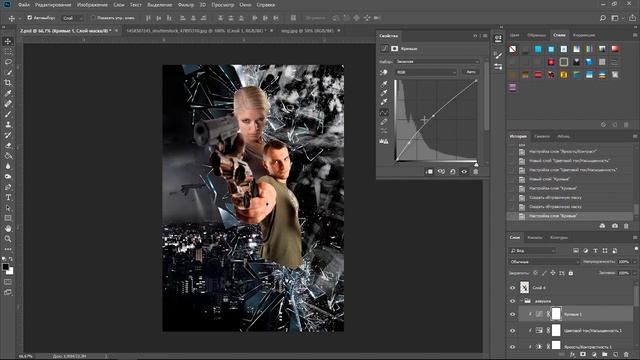Open the Файл menu

click(24, 5)
